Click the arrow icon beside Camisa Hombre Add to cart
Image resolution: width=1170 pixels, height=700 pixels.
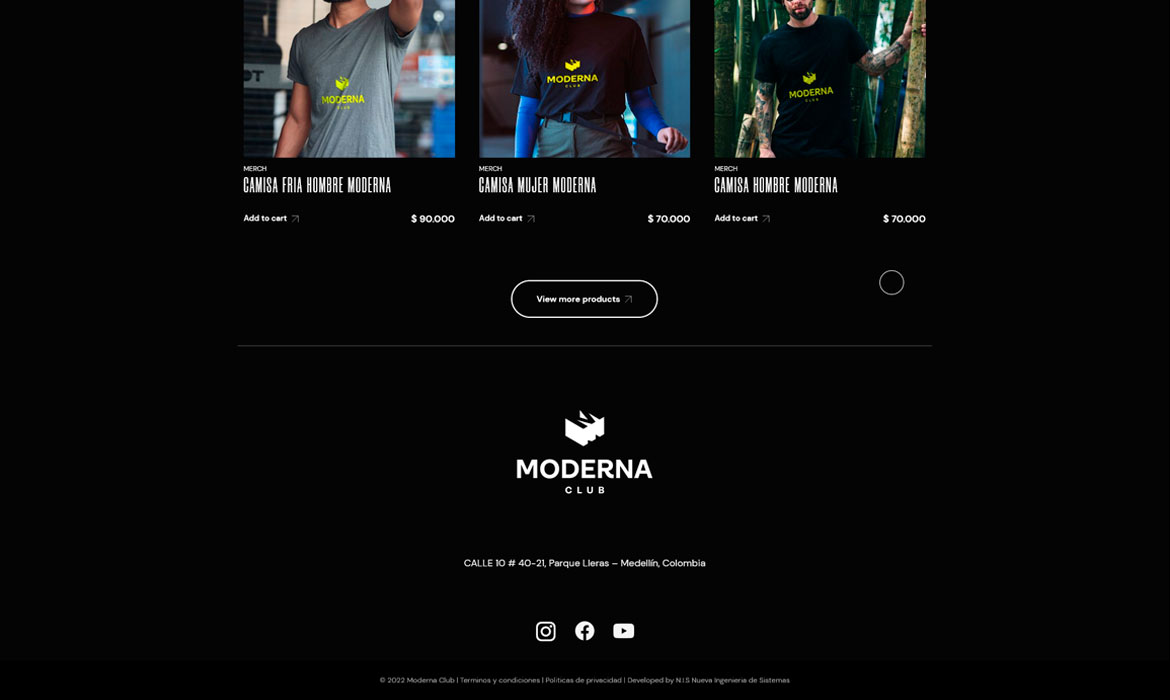click(x=766, y=219)
